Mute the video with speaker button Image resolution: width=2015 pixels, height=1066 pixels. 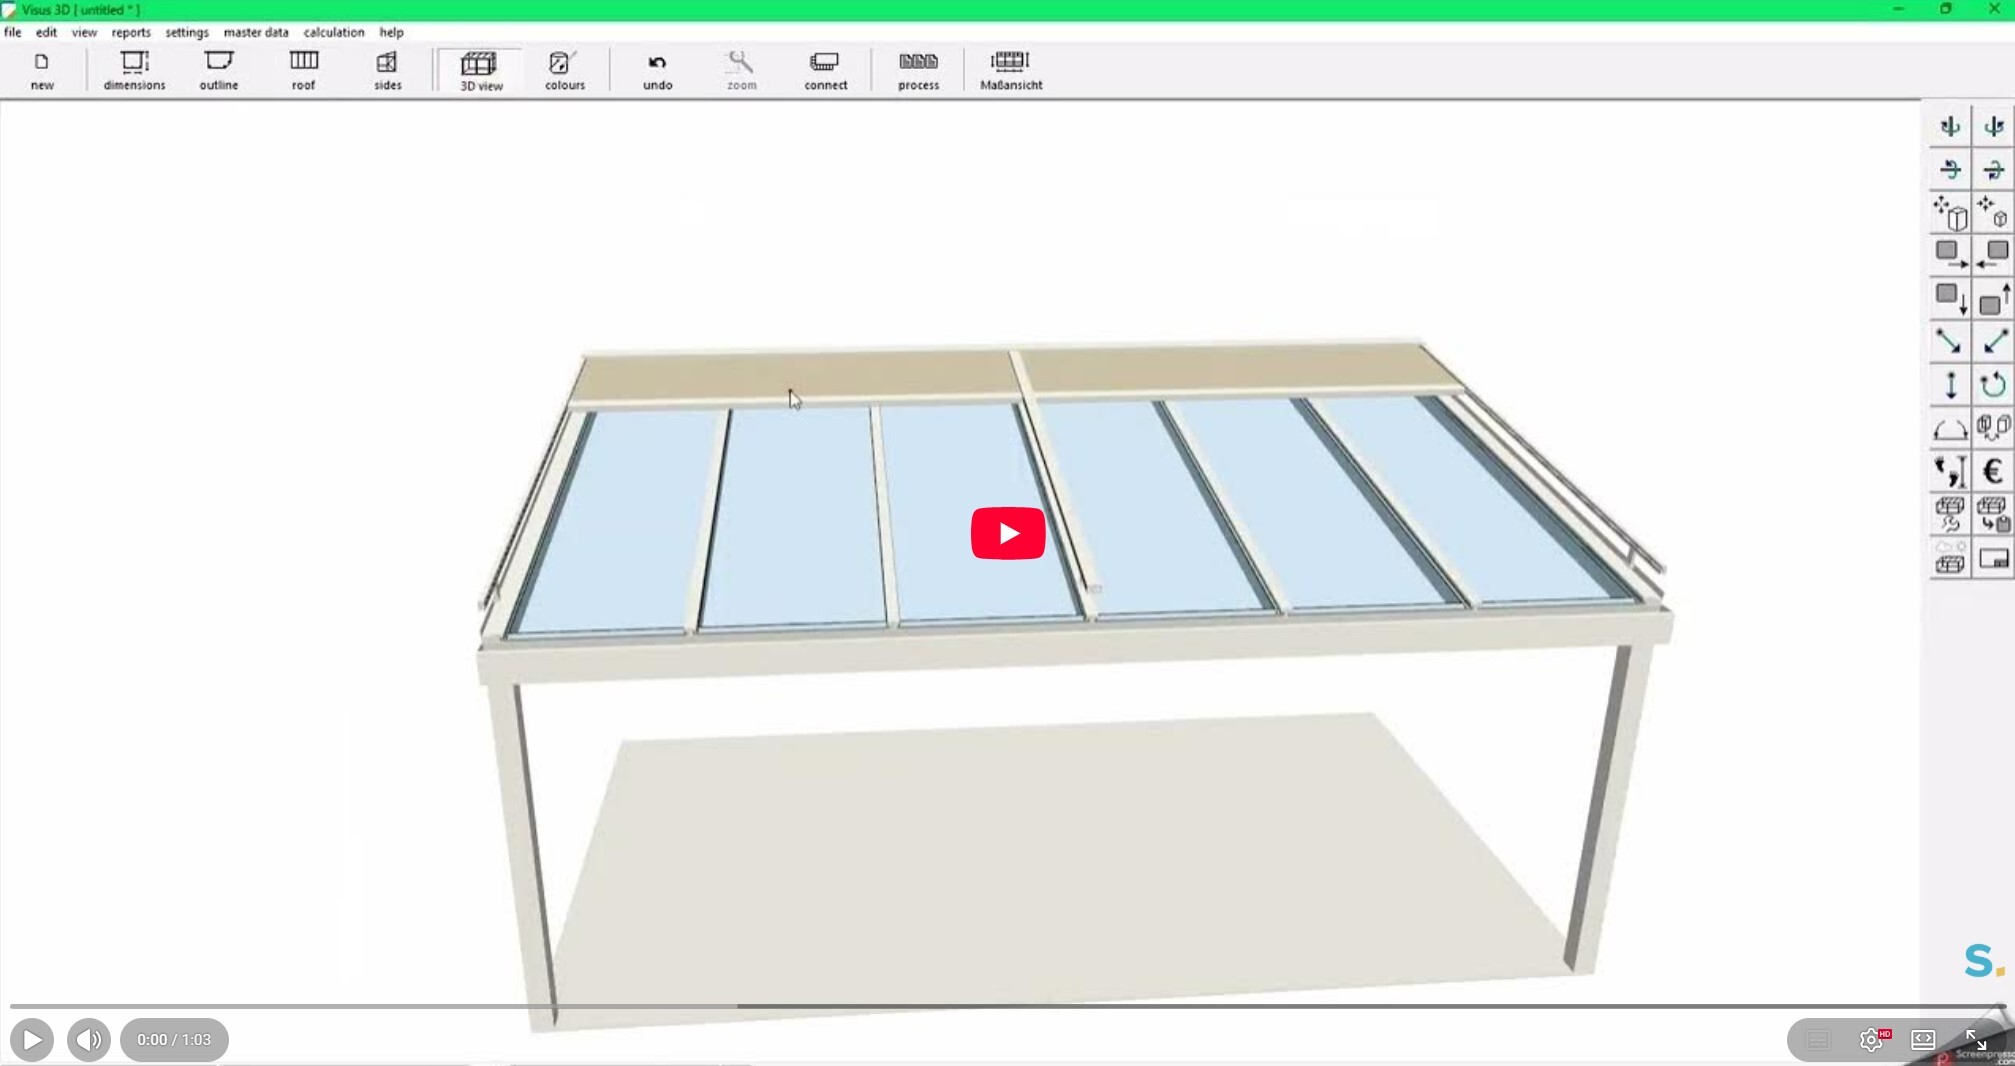[x=89, y=1040]
